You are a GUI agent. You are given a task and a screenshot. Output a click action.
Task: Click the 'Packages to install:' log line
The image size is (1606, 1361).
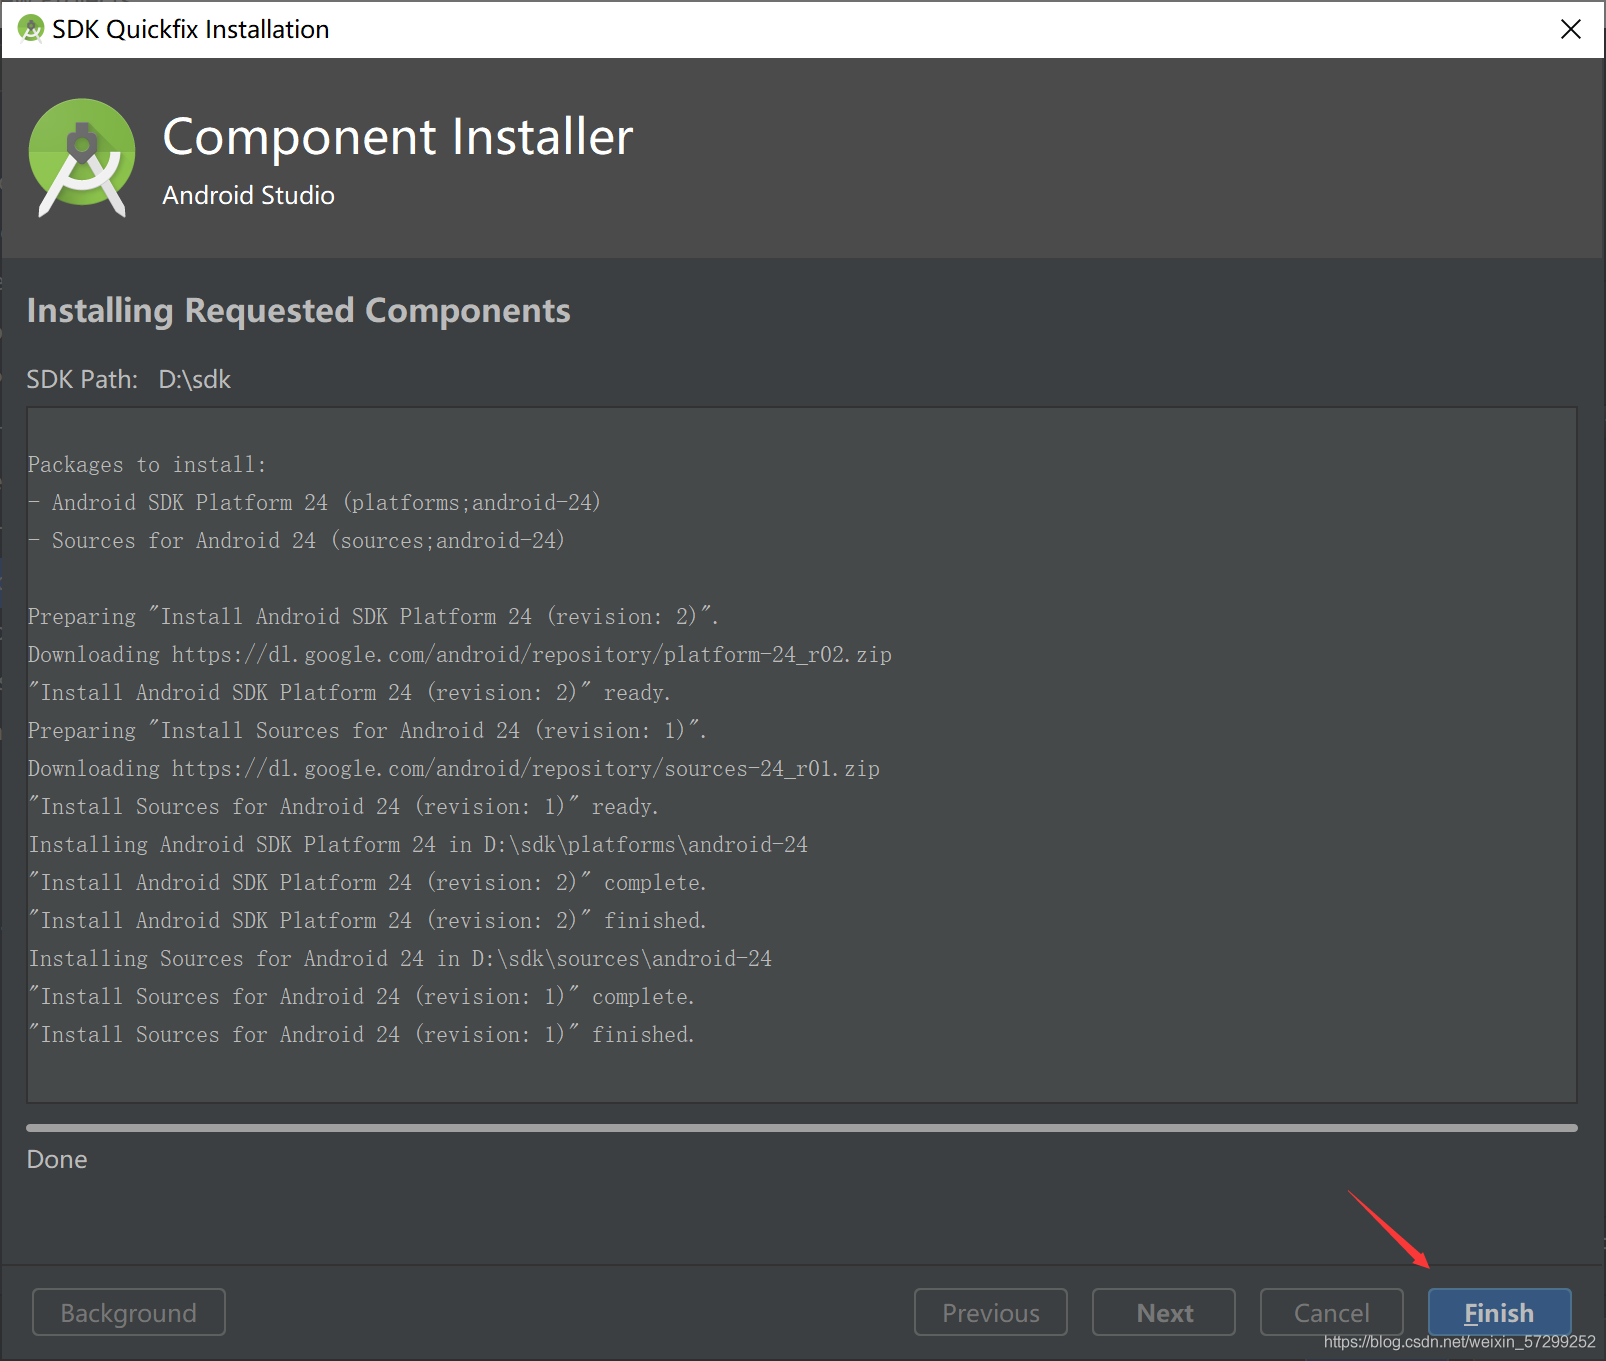click(147, 465)
